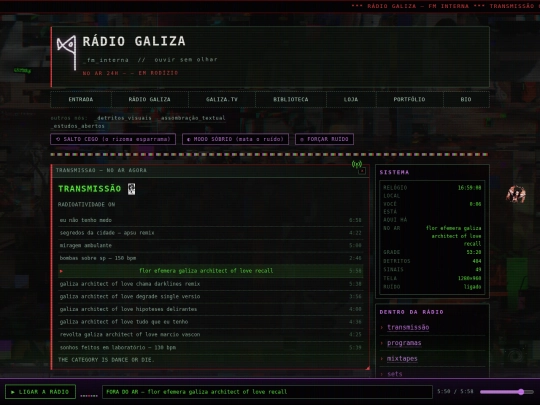Close the Transmissão panel with the x
This screenshot has height=405, width=540.
click(362, 171)
